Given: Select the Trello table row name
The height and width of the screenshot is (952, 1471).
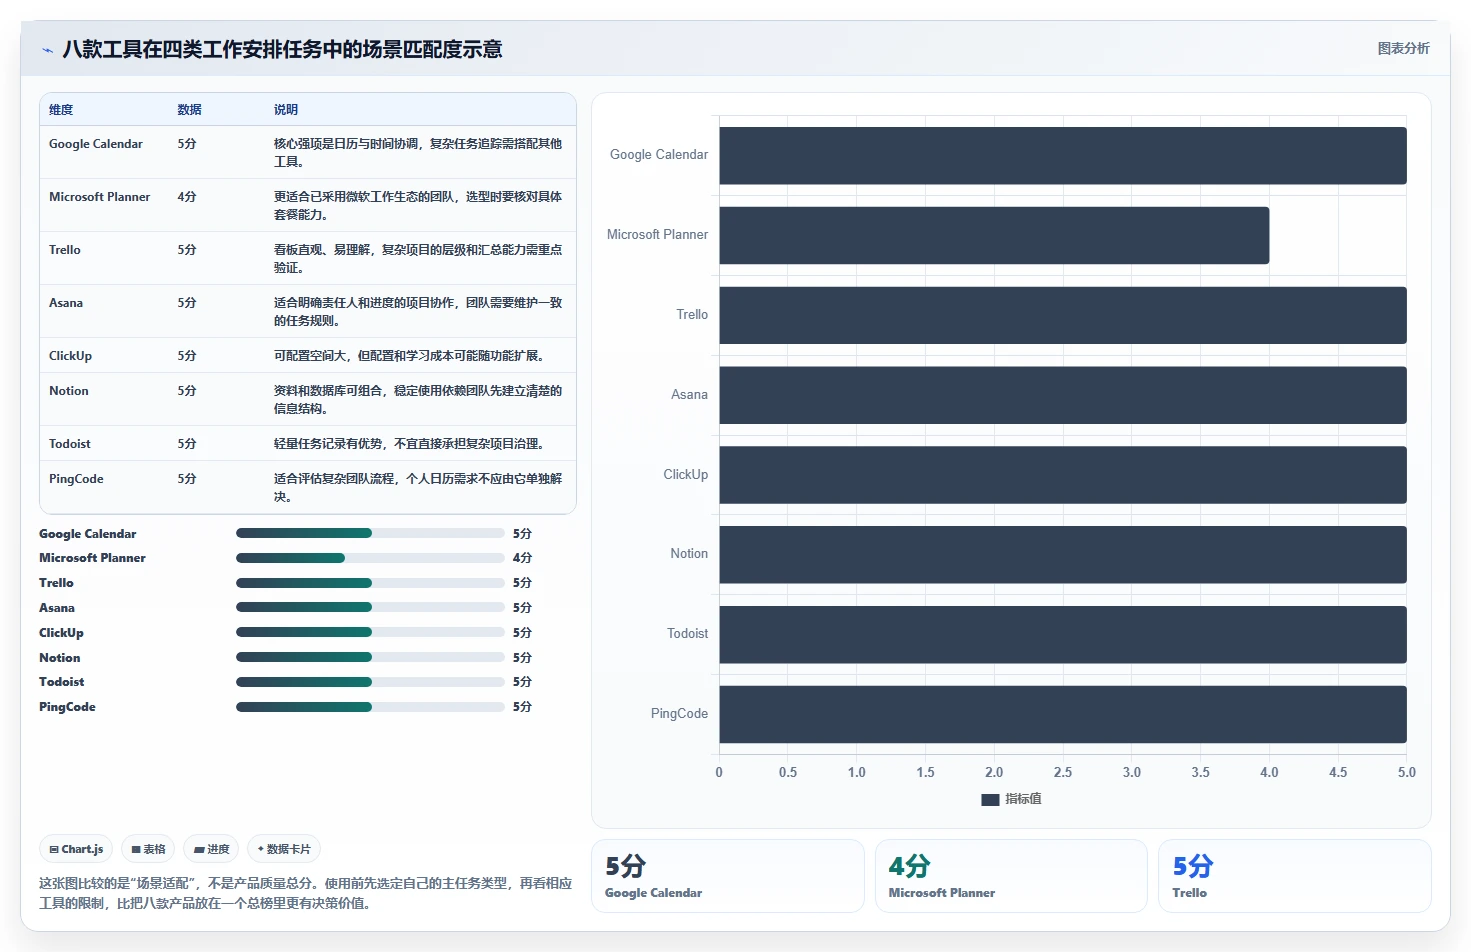Looking at the screenshot, I should click(65, 250).
